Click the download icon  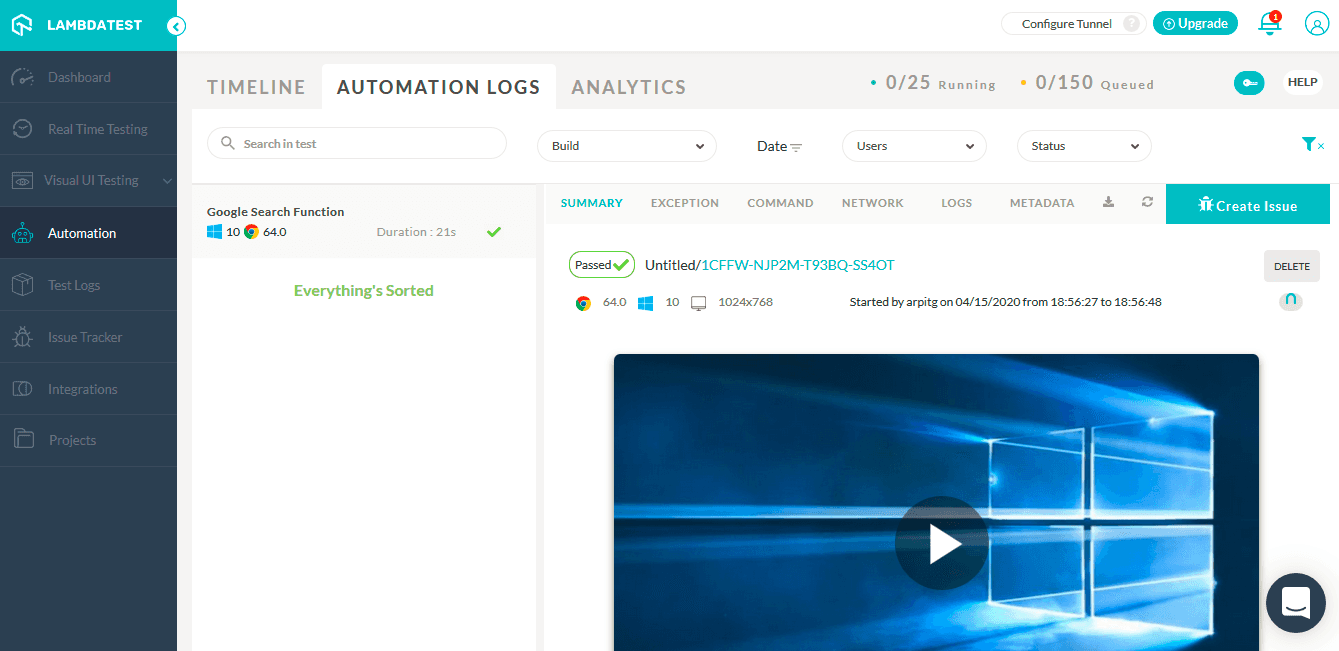click(1108, 202)
